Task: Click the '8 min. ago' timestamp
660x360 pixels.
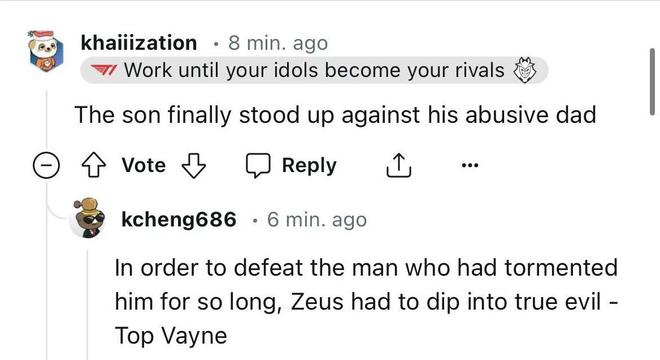Action: [278, 43]
